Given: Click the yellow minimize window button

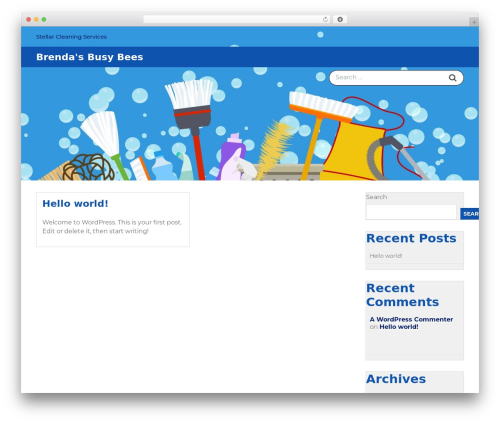Looking at the screenshot, I should (36, 19).
